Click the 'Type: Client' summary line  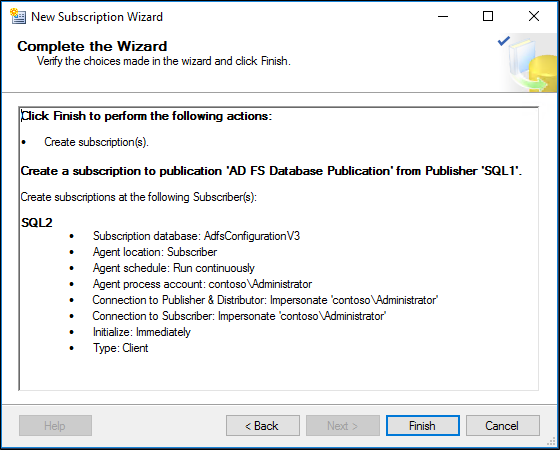[x=121, y=348]
